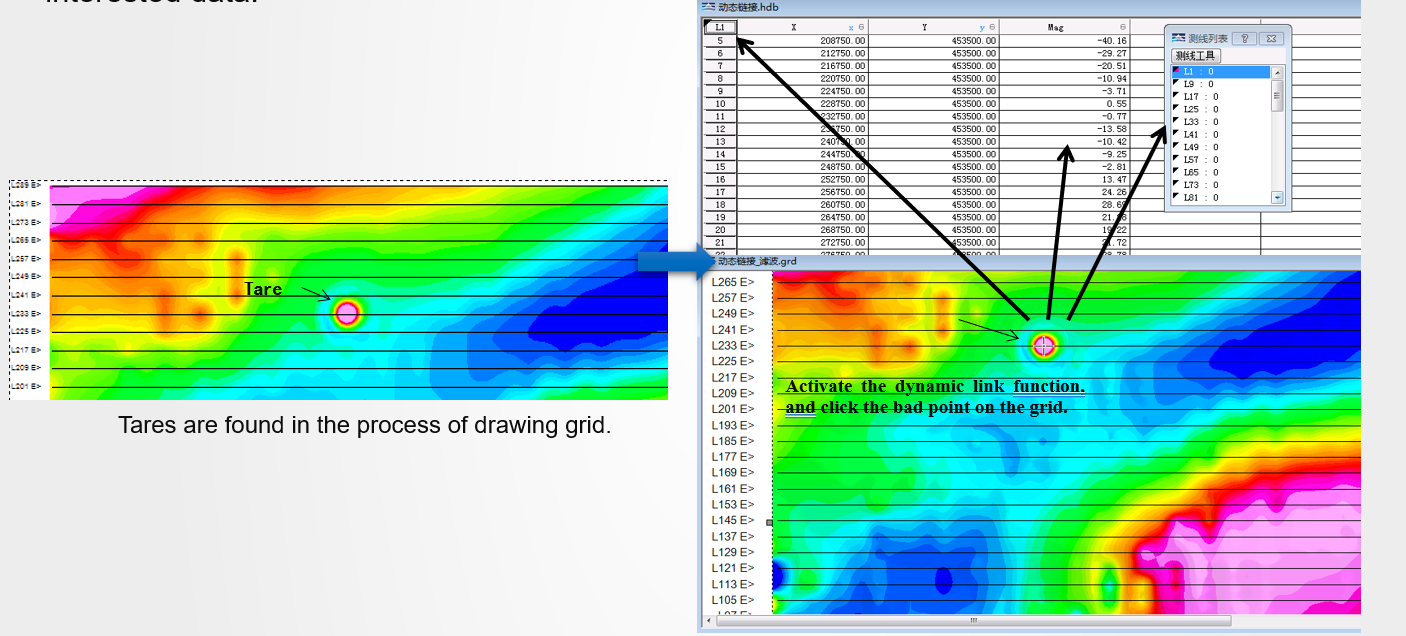Click the Y column header
The height and width of the screenshot is (636, 1406).
tap(925, 28)
